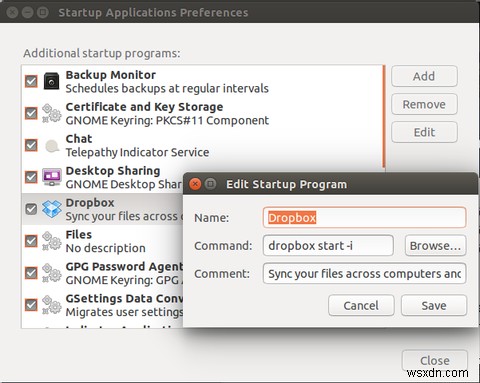Select the Telepathy Indicator Service description
Viewport: 480px width, 383px height.
point(137,152)
